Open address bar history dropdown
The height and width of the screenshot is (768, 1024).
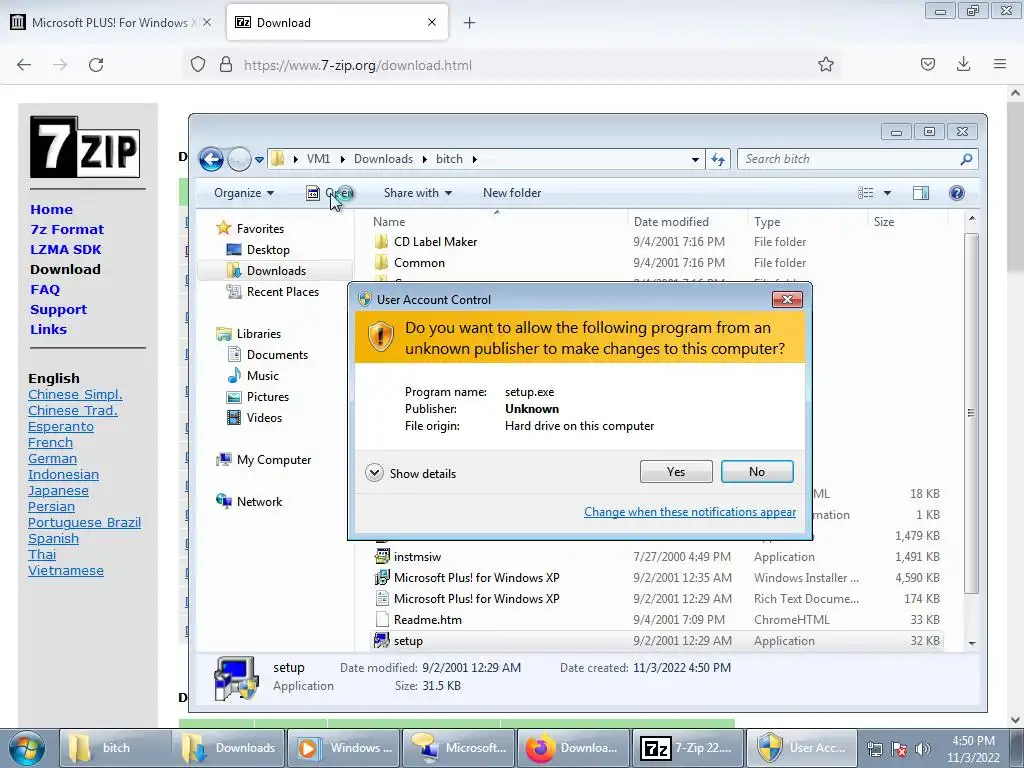pyautogui.click(x=695, y=159)
